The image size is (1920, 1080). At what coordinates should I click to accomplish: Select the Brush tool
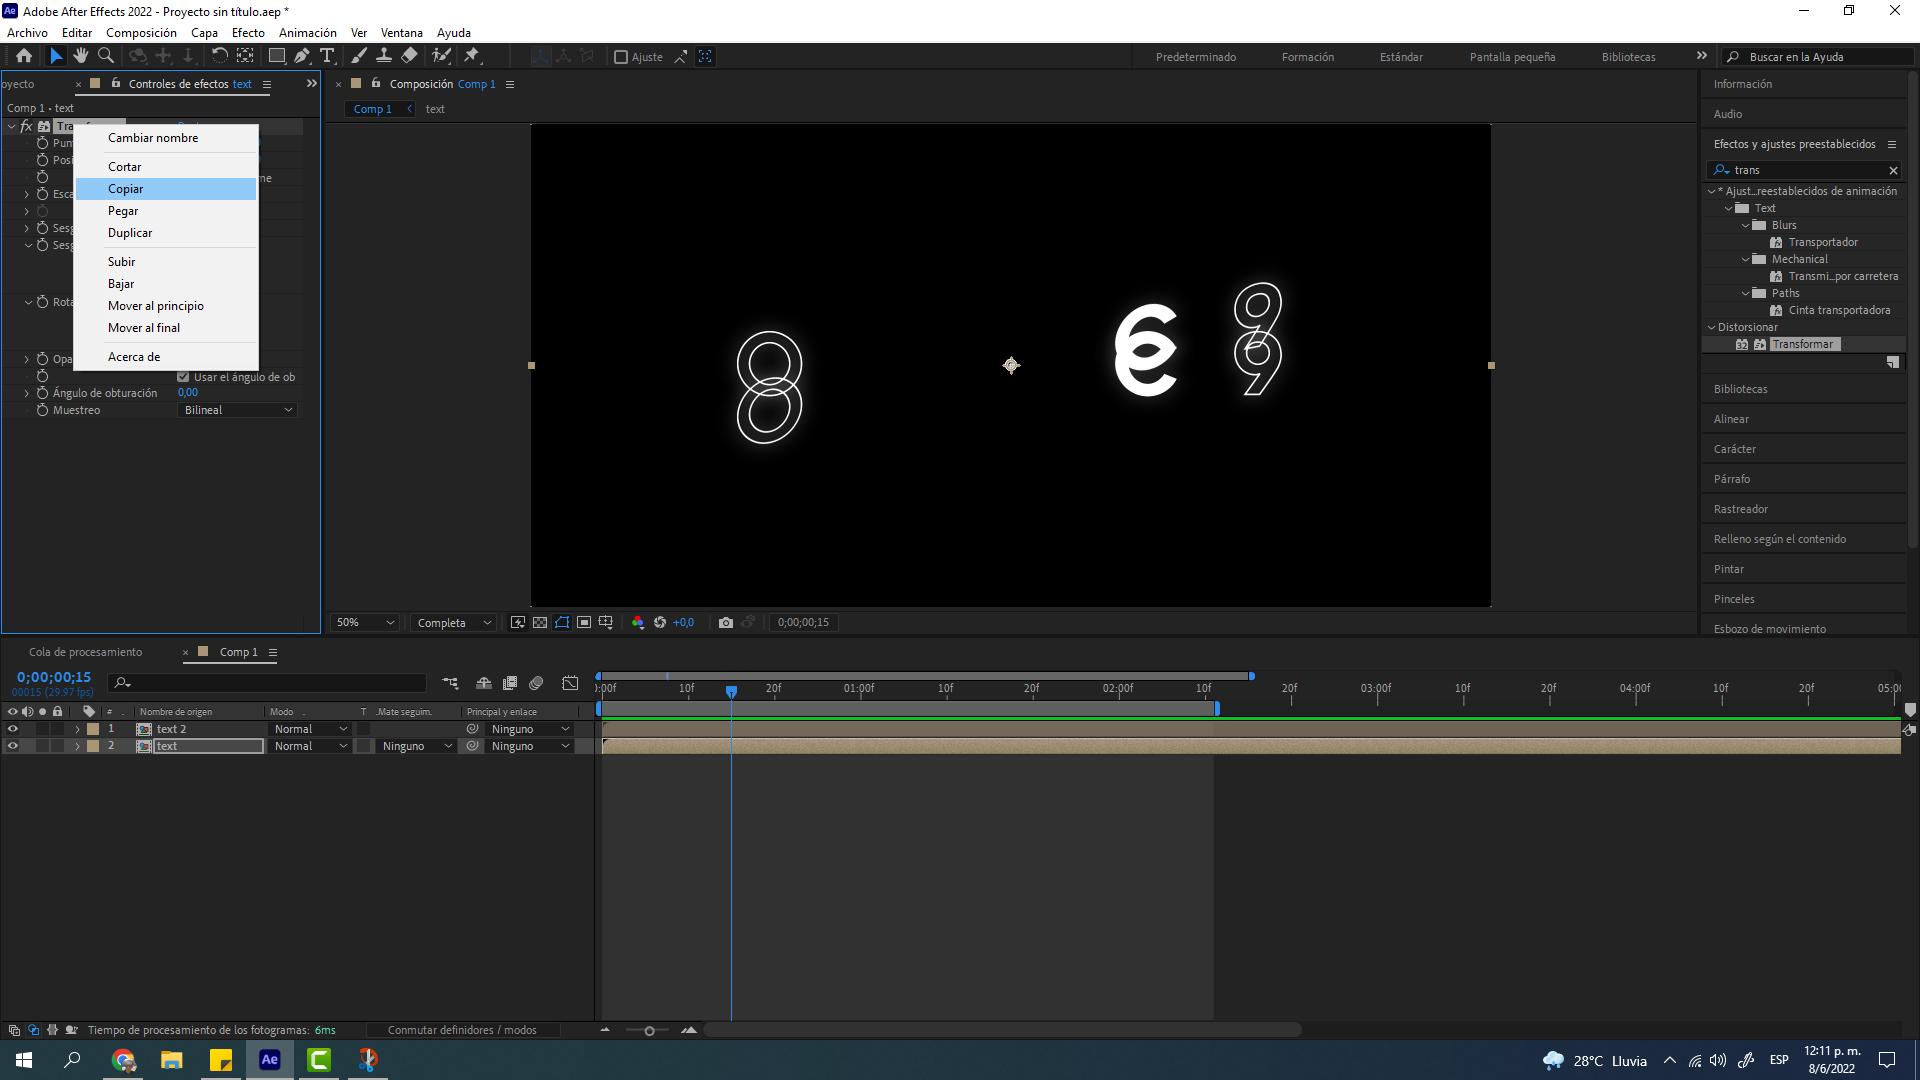click(x=359, y=56)
